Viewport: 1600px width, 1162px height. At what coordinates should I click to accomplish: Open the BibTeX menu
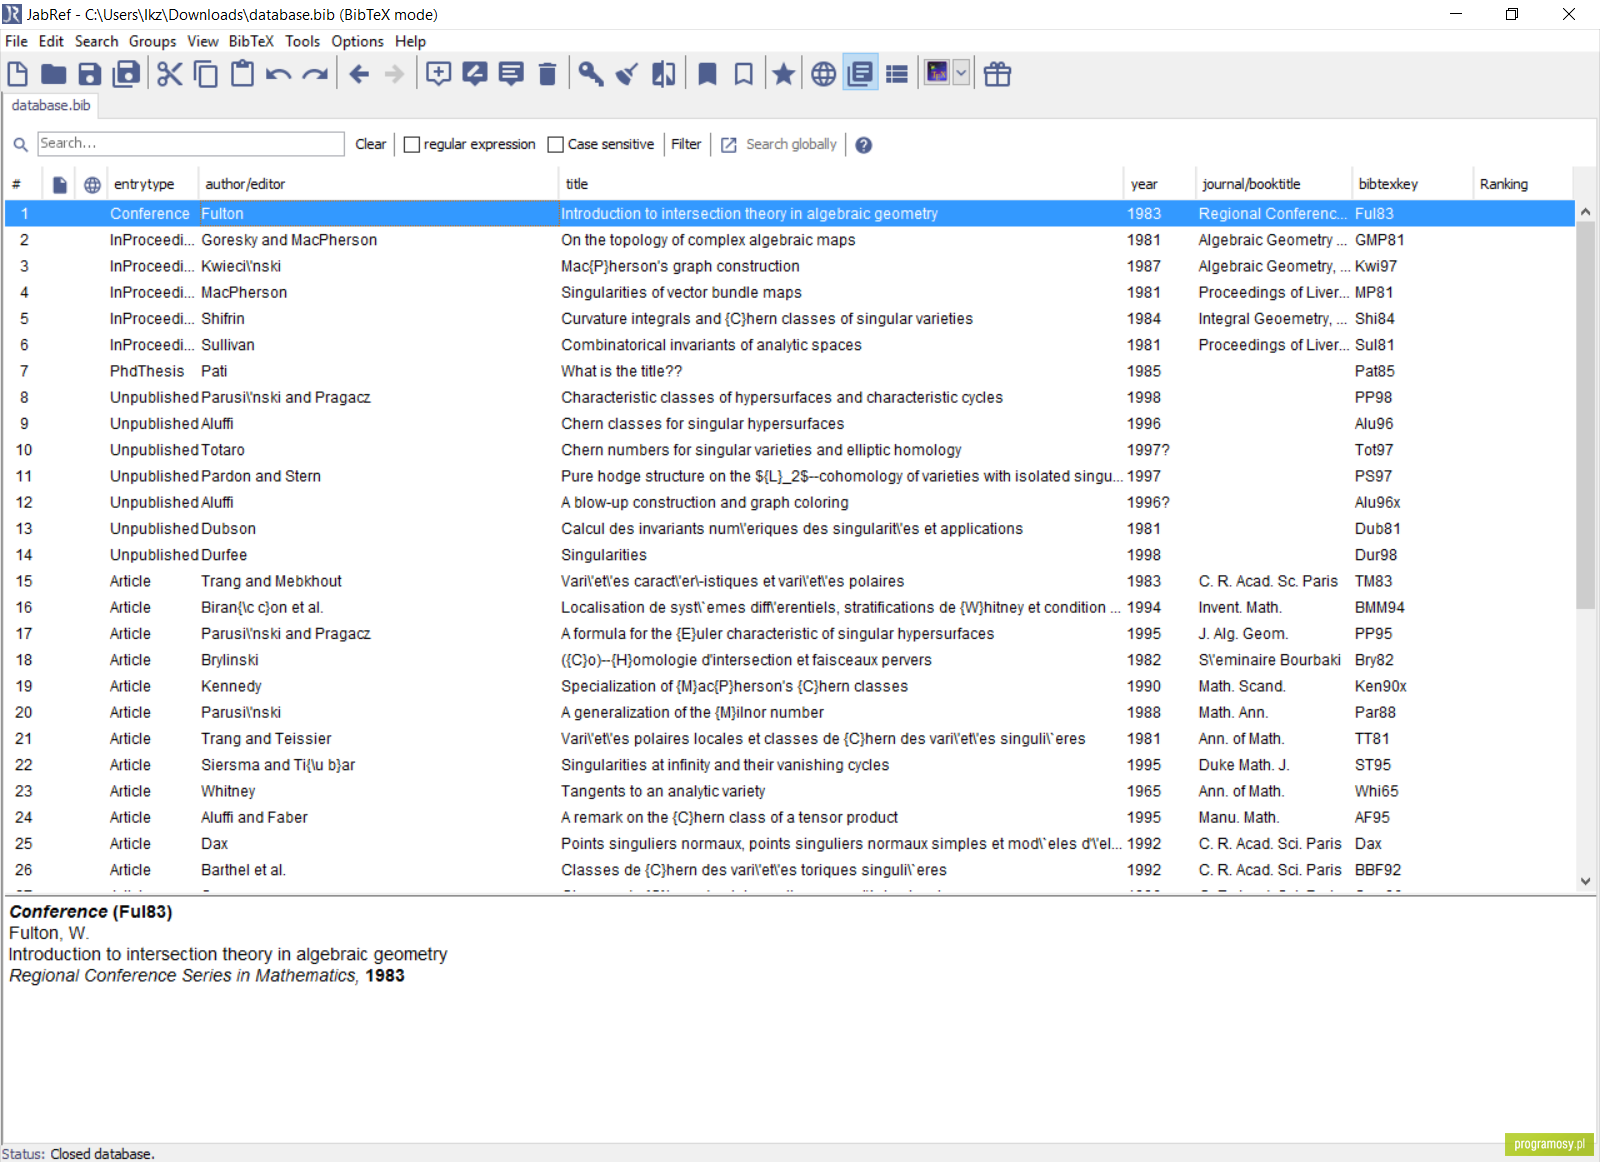[x=251, y=41]
